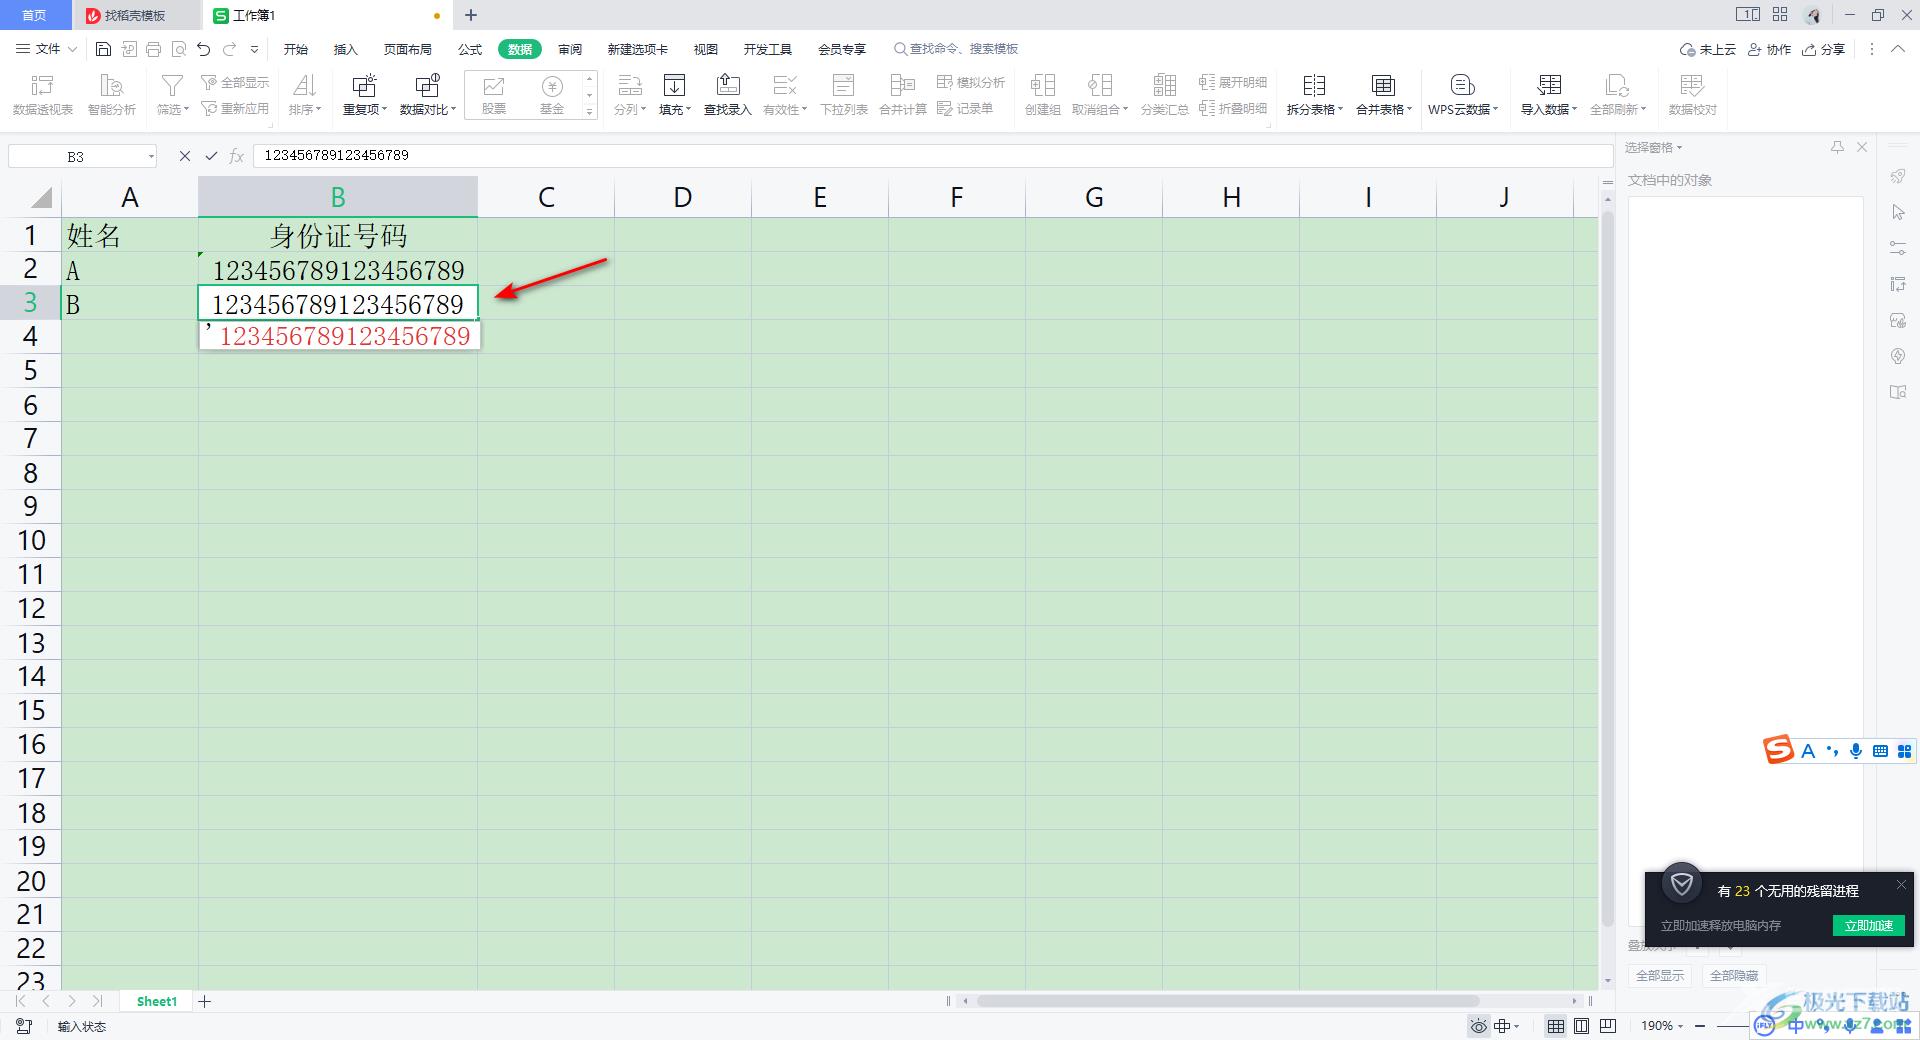Click the search commands field 查找命令
This screenshot has height=1040, width=1920.
click(957, 49)
